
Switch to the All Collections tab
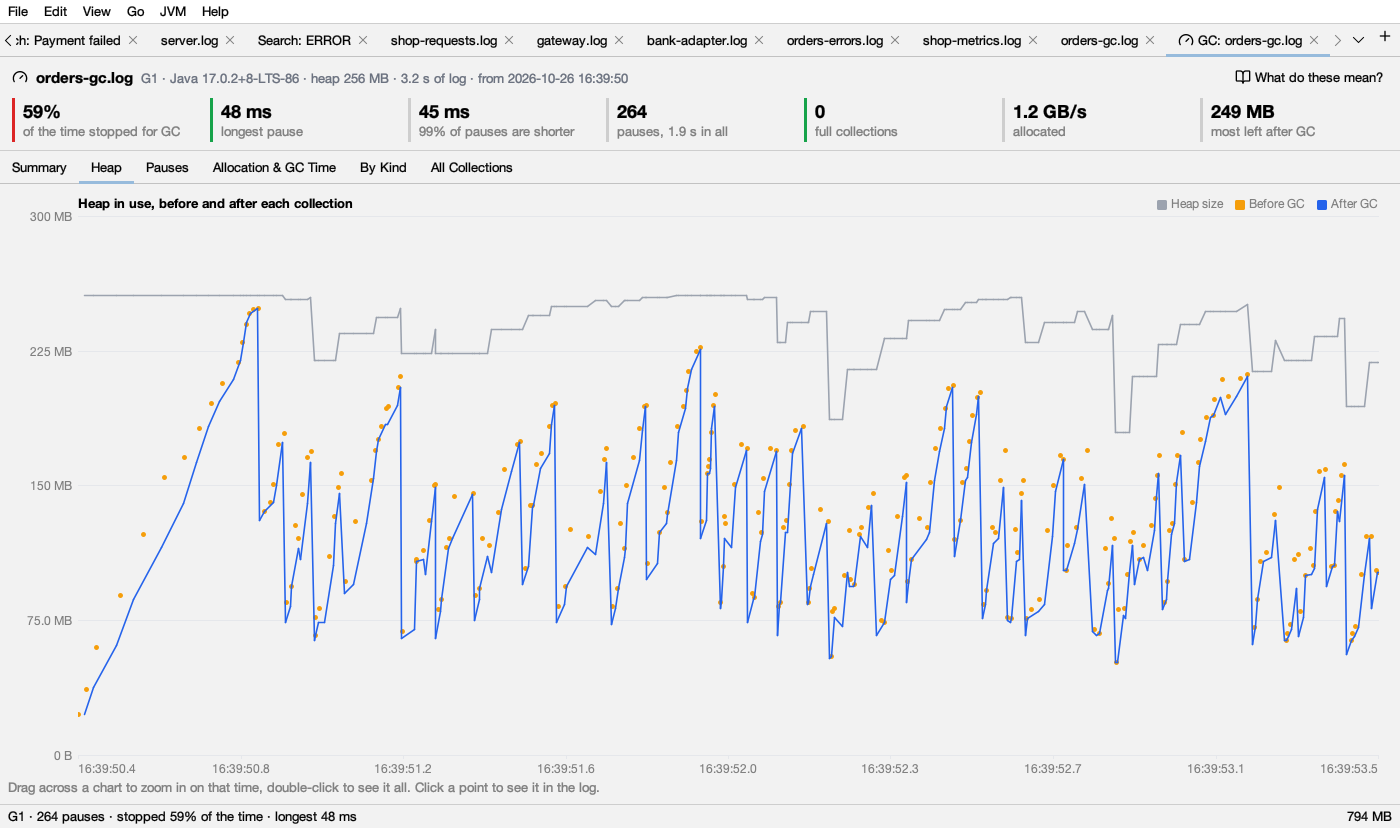[471, 168]
